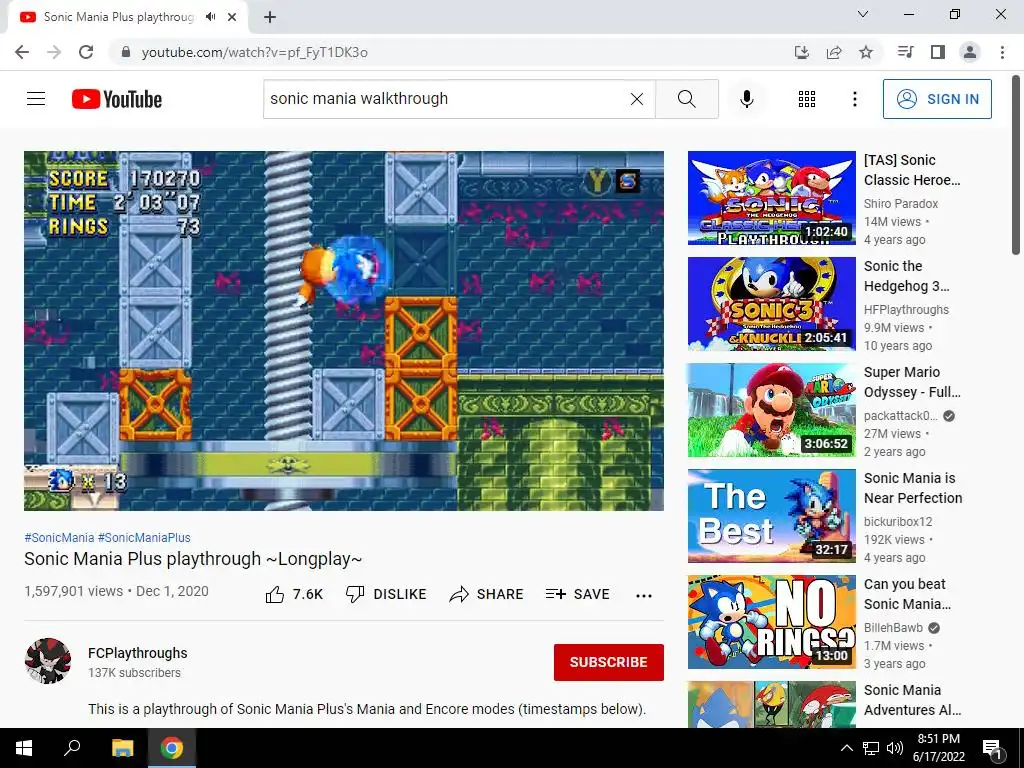Click the SIGN IN button
The height and width of the screenshot is (768, 1024).
[937, 99]
